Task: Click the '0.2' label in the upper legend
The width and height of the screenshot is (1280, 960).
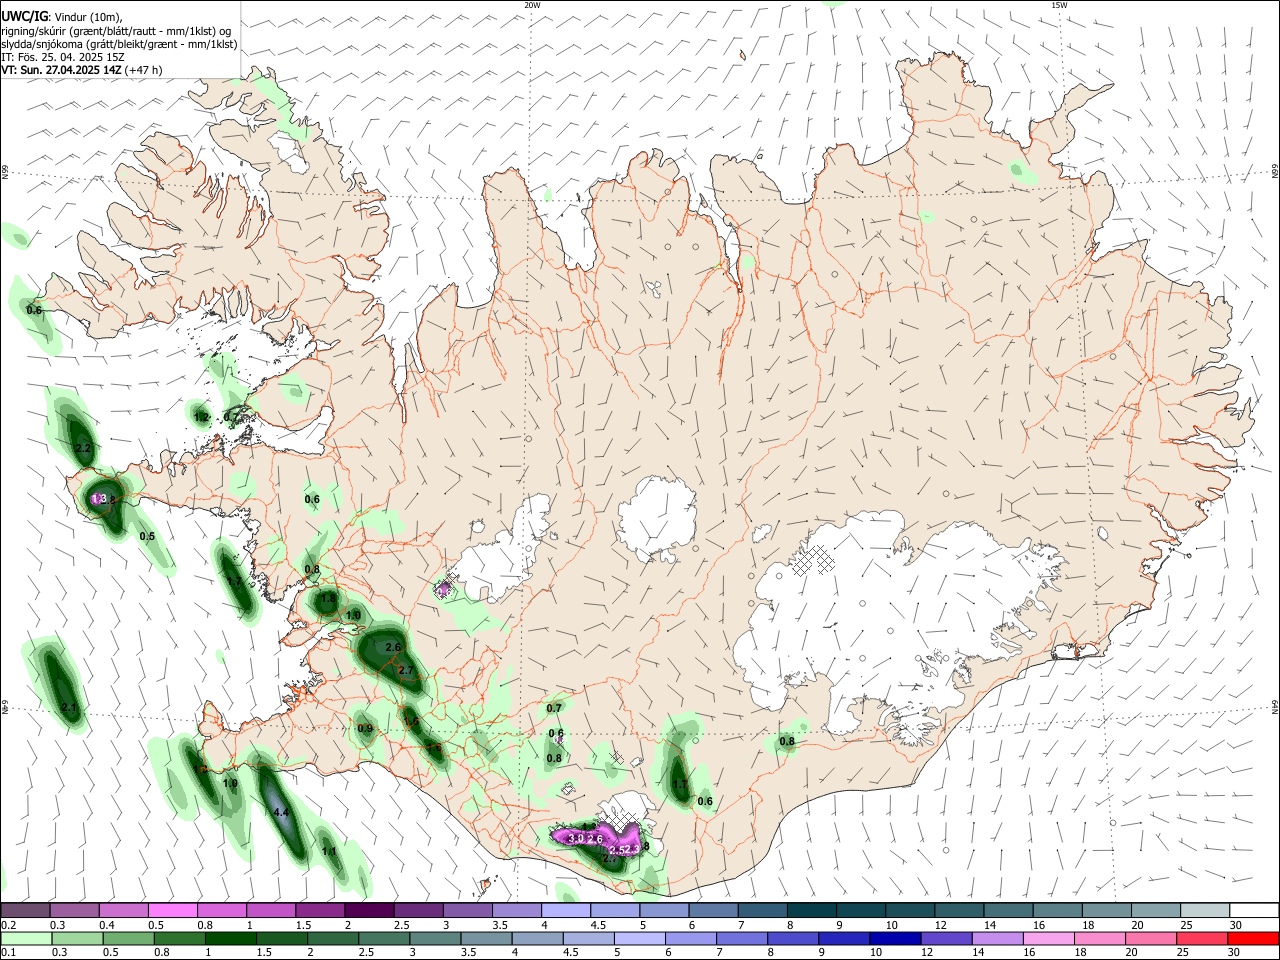Action: click(x=9, y=925)
